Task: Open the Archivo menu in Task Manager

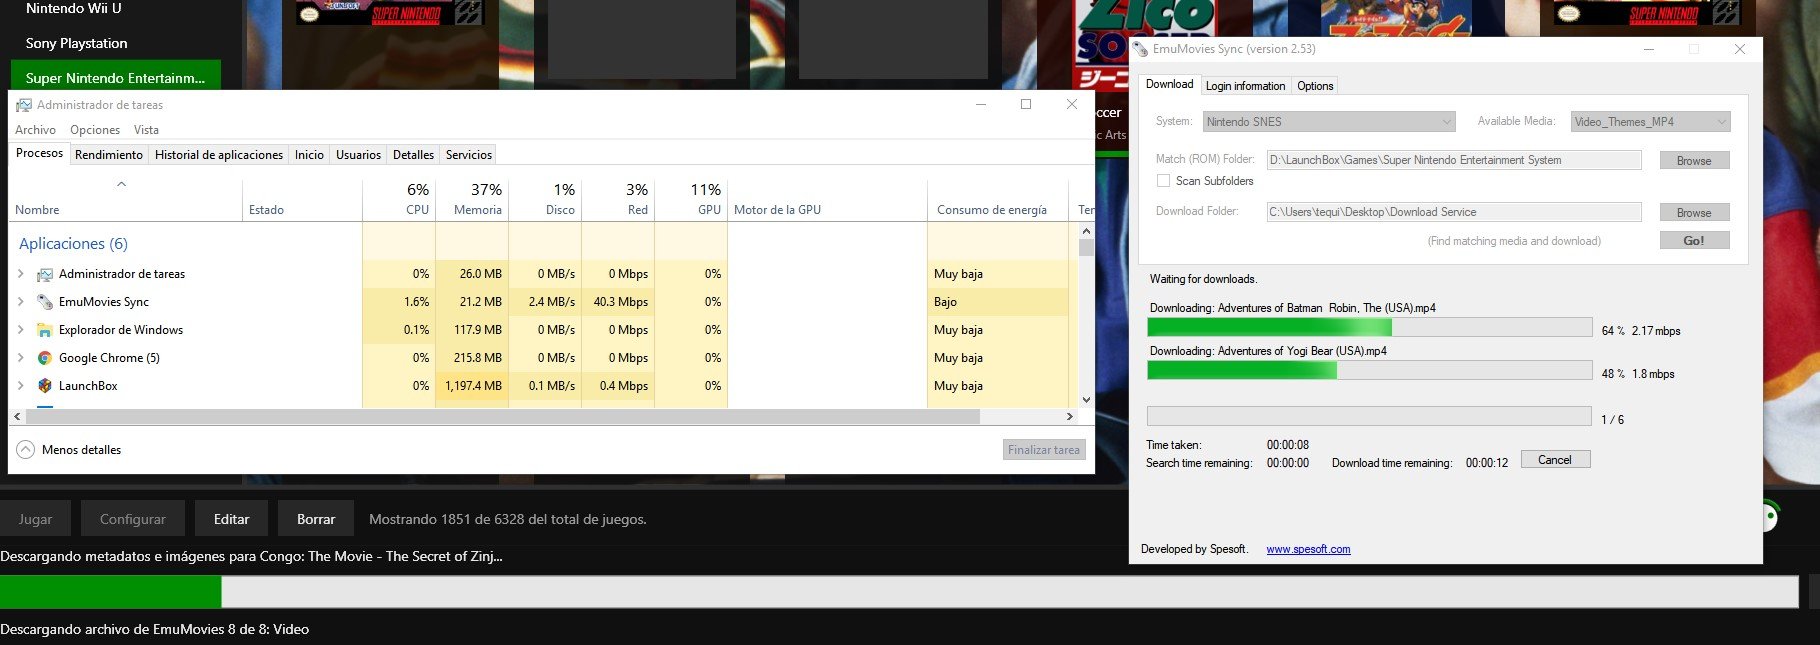Action: 35,130
